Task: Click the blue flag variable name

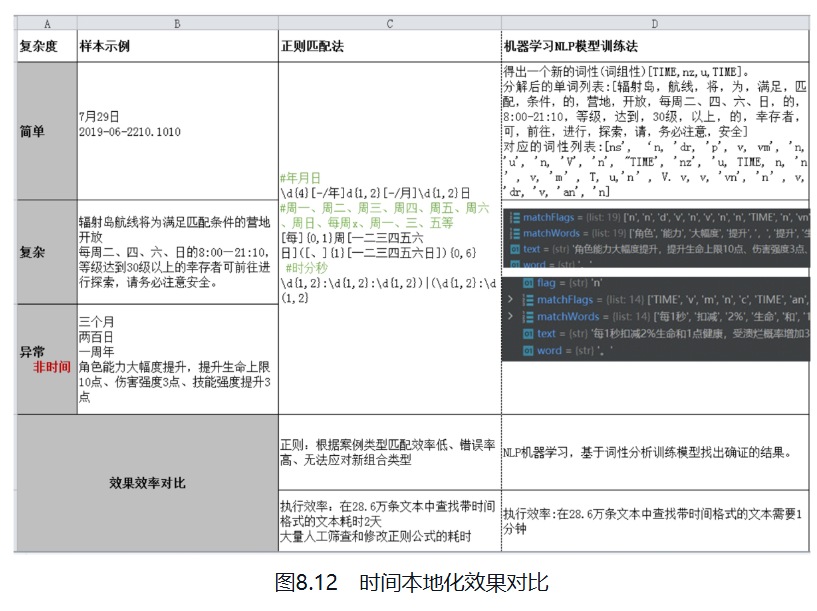Action: pos(547,282)
